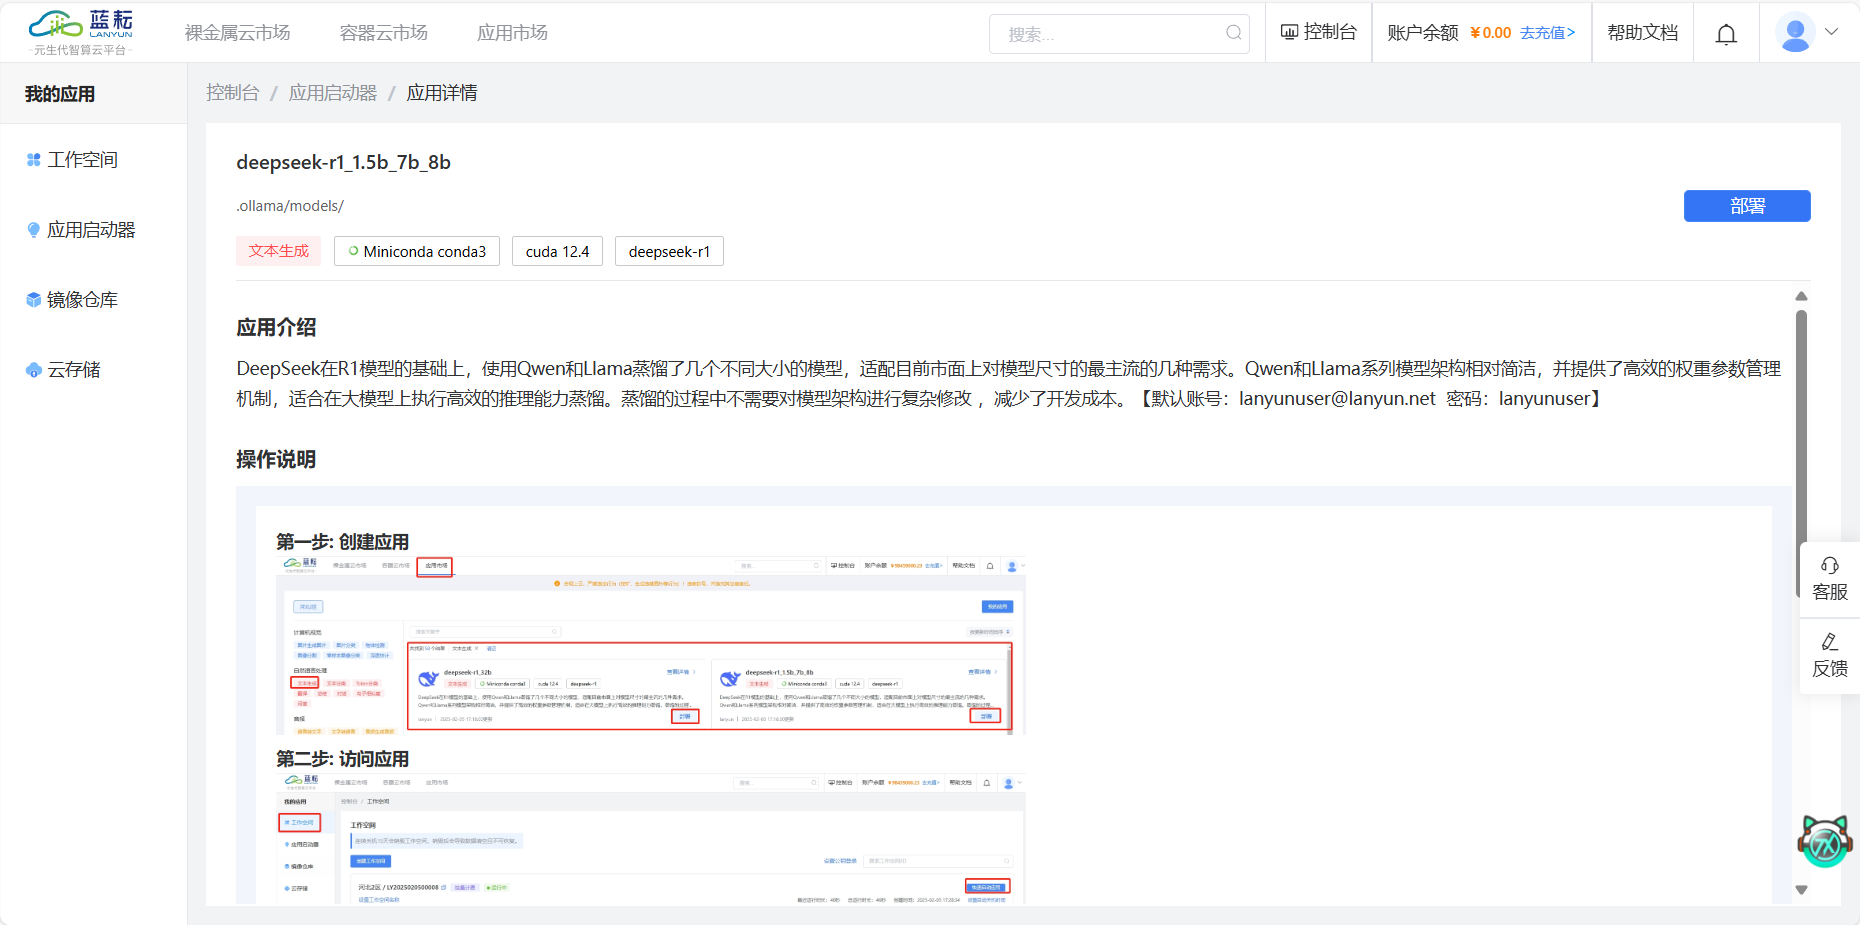Open notifications bell icon

pyautogui.click(x=1726, y=34)
